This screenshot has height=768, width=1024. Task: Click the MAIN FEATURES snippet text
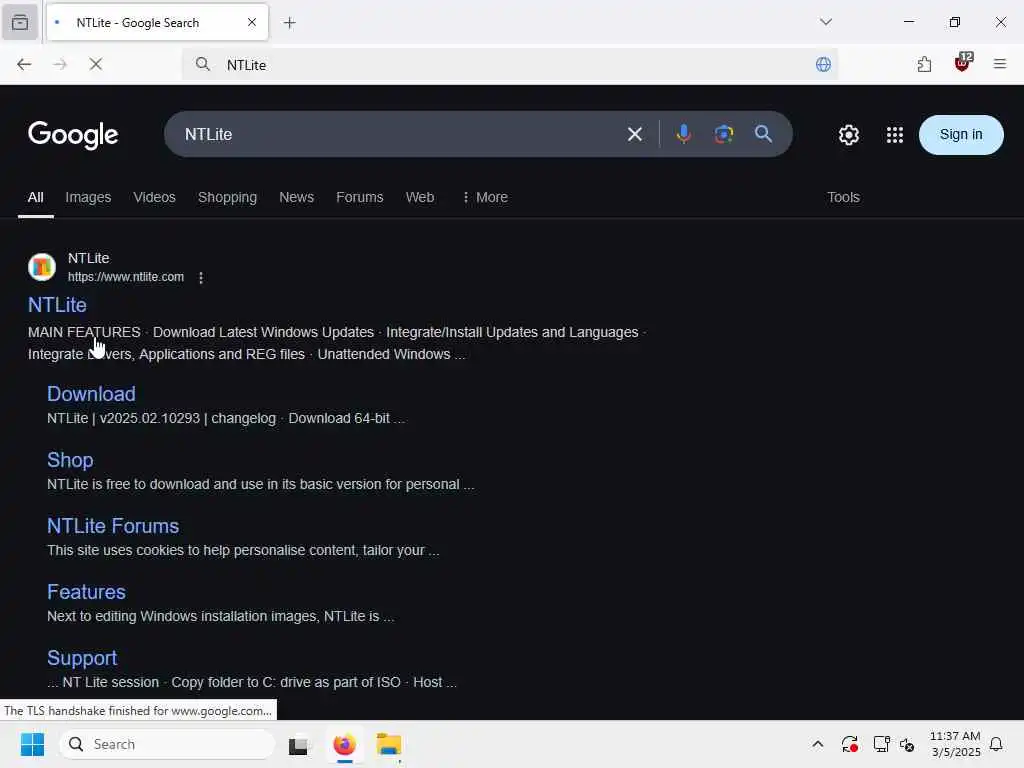coord(84,332)
